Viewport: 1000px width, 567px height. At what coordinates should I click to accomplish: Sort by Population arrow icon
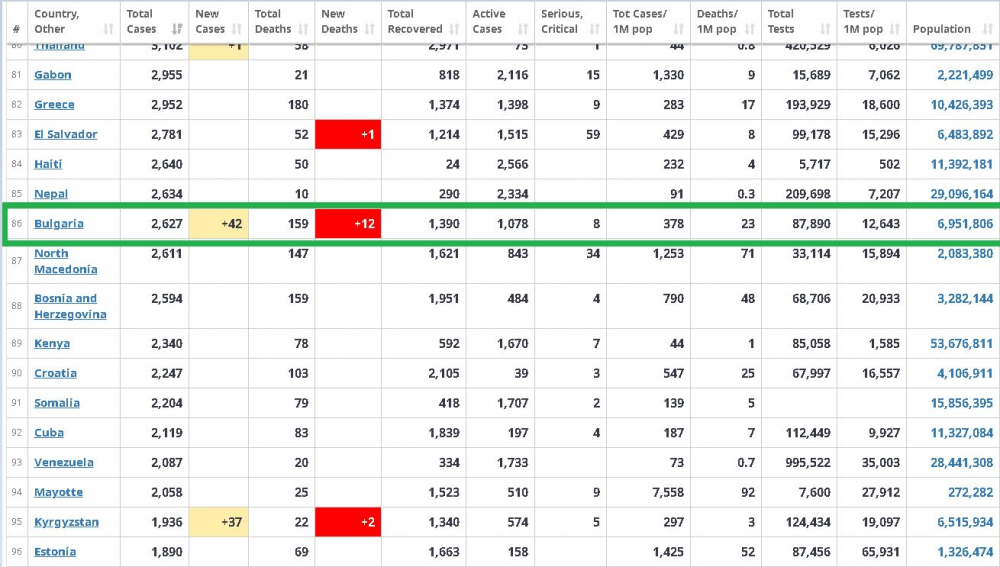tap(988, 29)
